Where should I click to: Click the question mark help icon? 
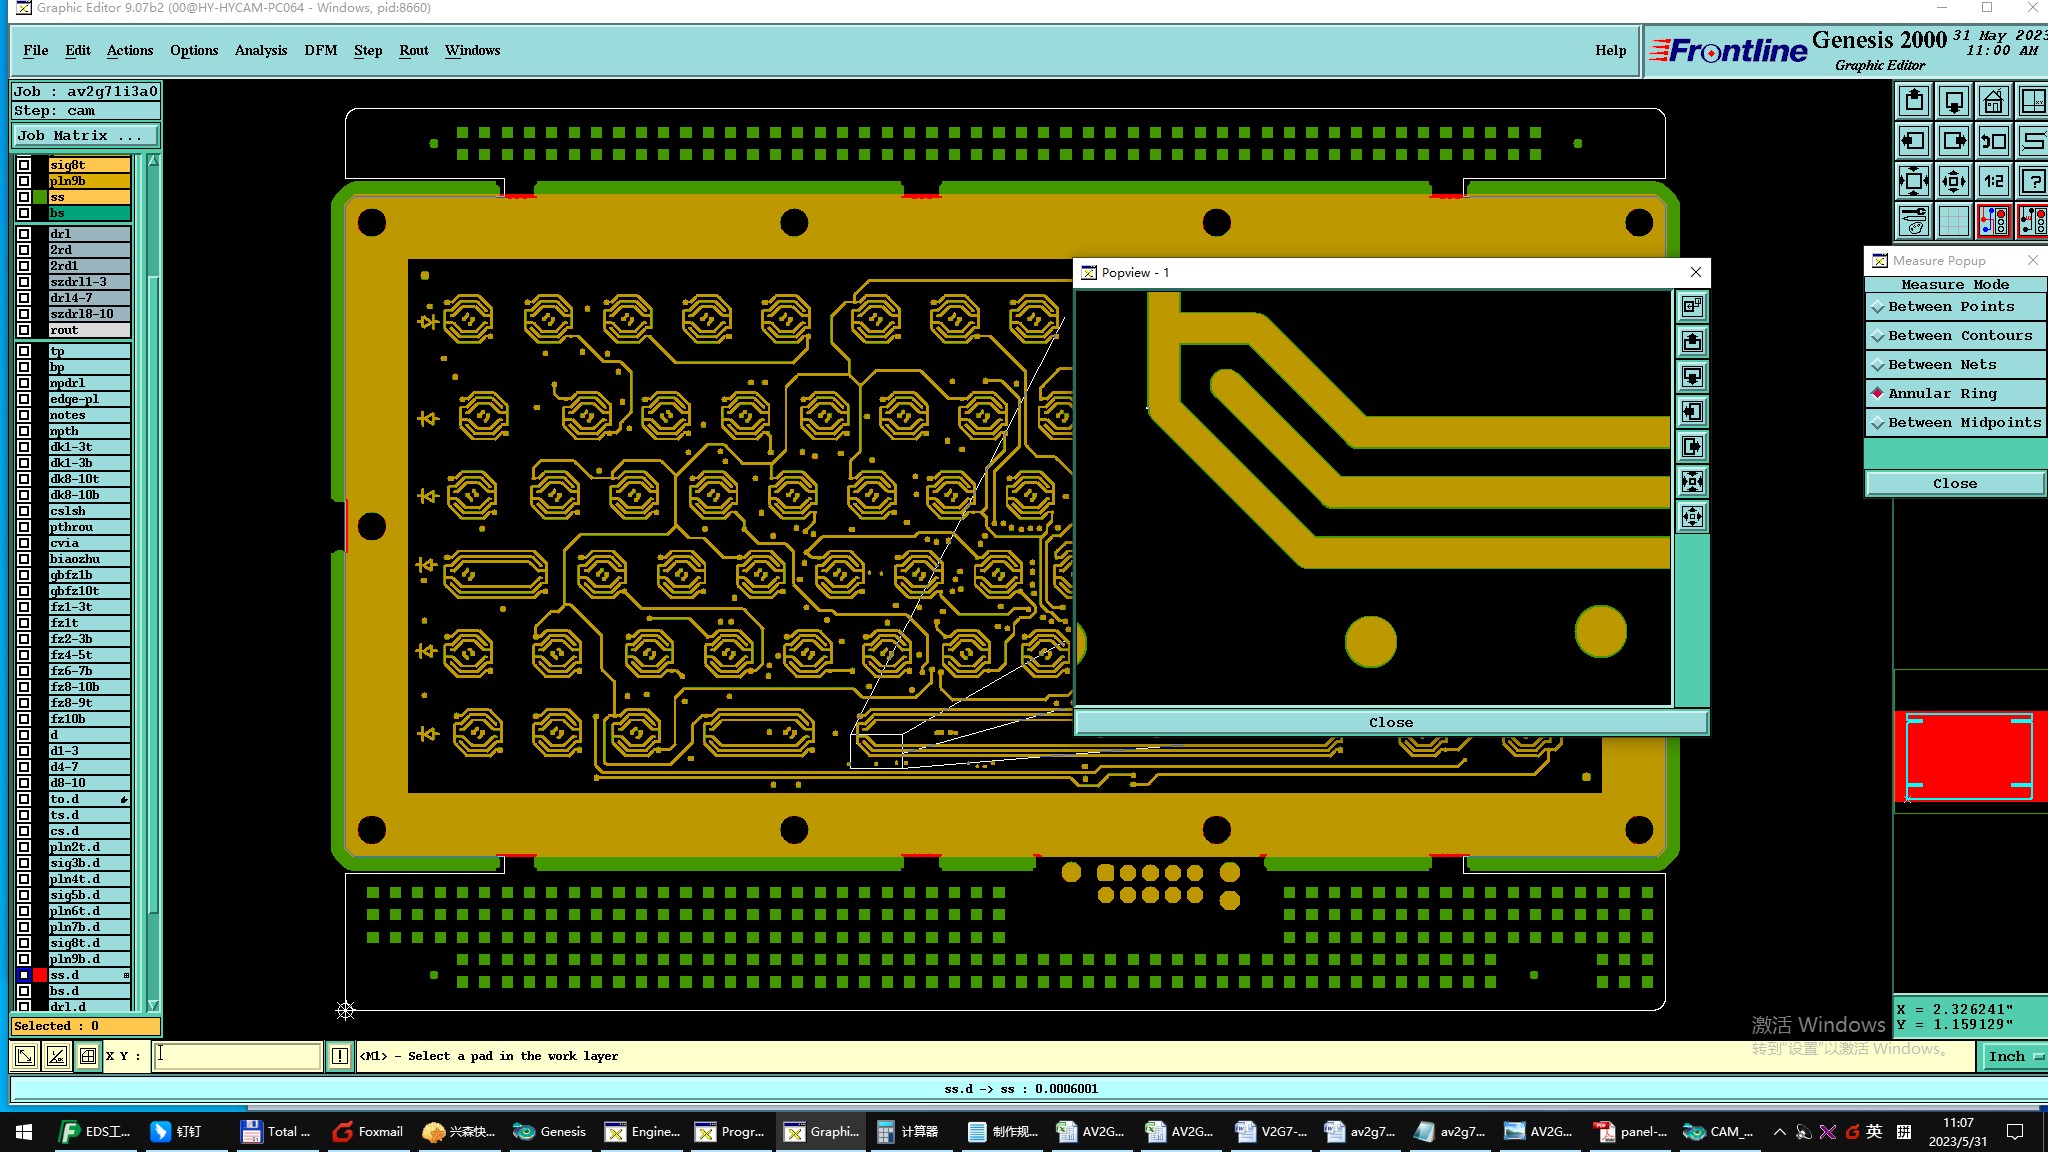pyautogui.click(x=2033, y=181)
